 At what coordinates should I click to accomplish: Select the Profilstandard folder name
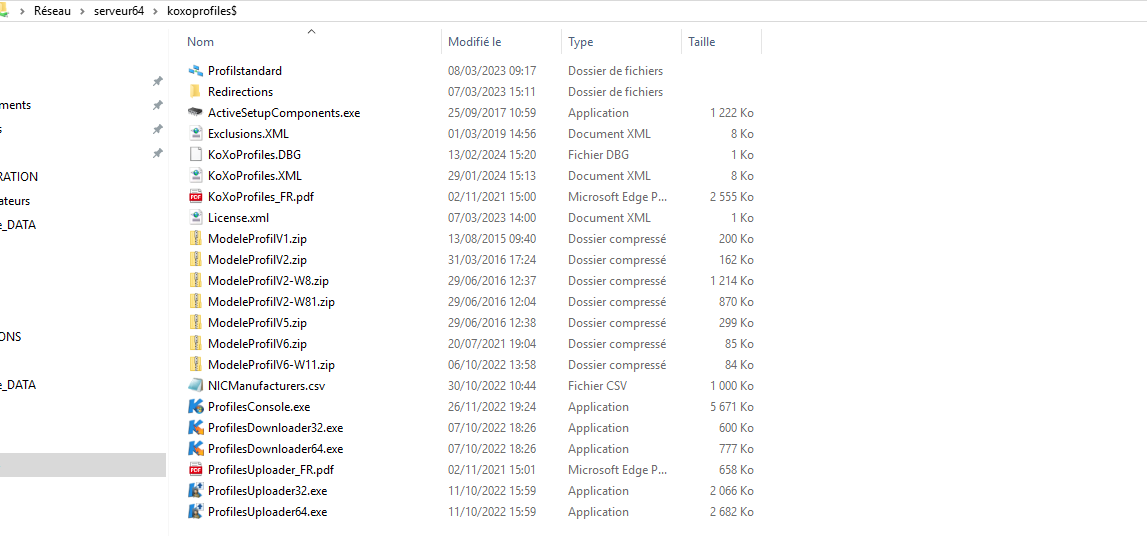point(245,71)
